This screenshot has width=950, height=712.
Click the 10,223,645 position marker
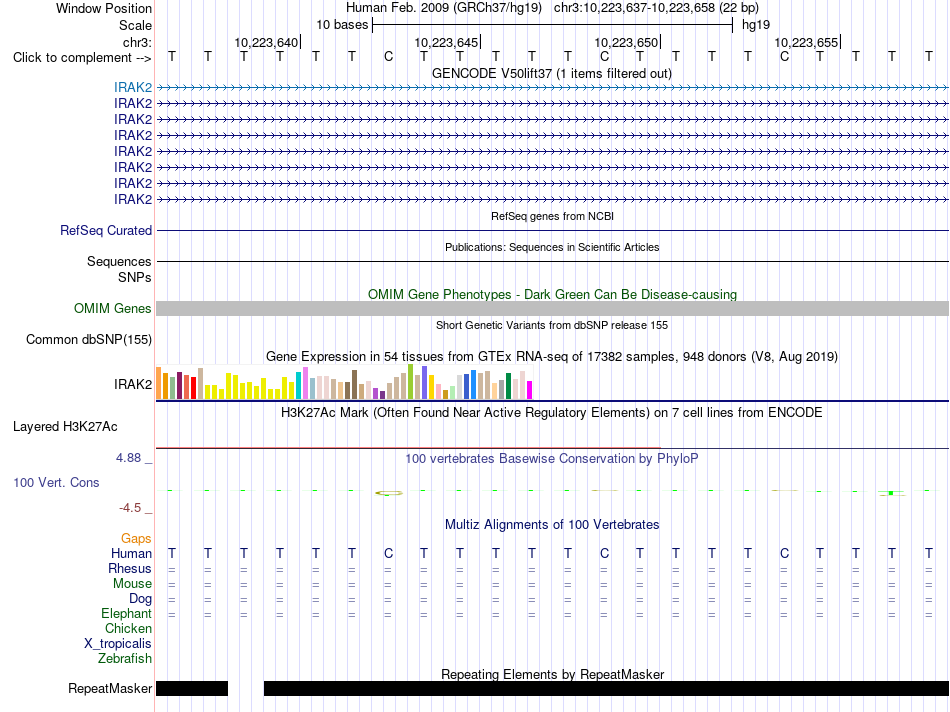[x=447, y=42]
